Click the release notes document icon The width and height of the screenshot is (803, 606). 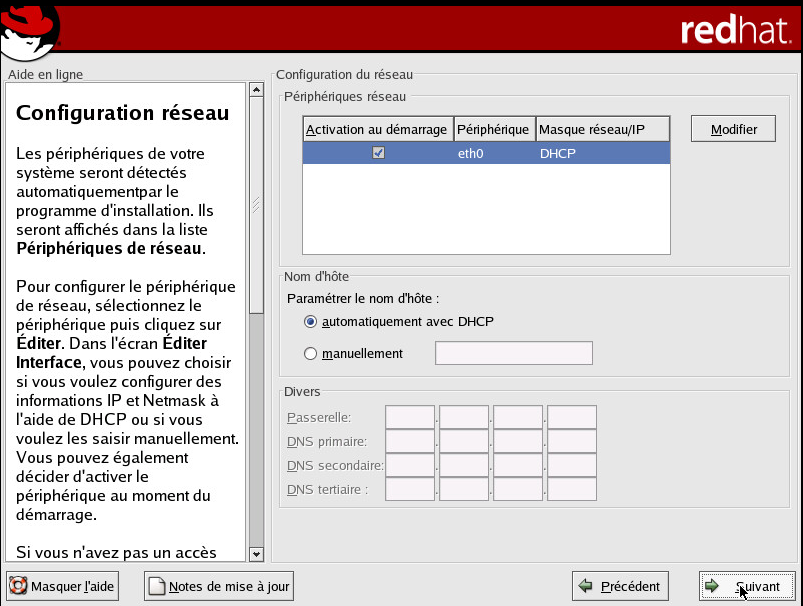(x=156, y=586)
